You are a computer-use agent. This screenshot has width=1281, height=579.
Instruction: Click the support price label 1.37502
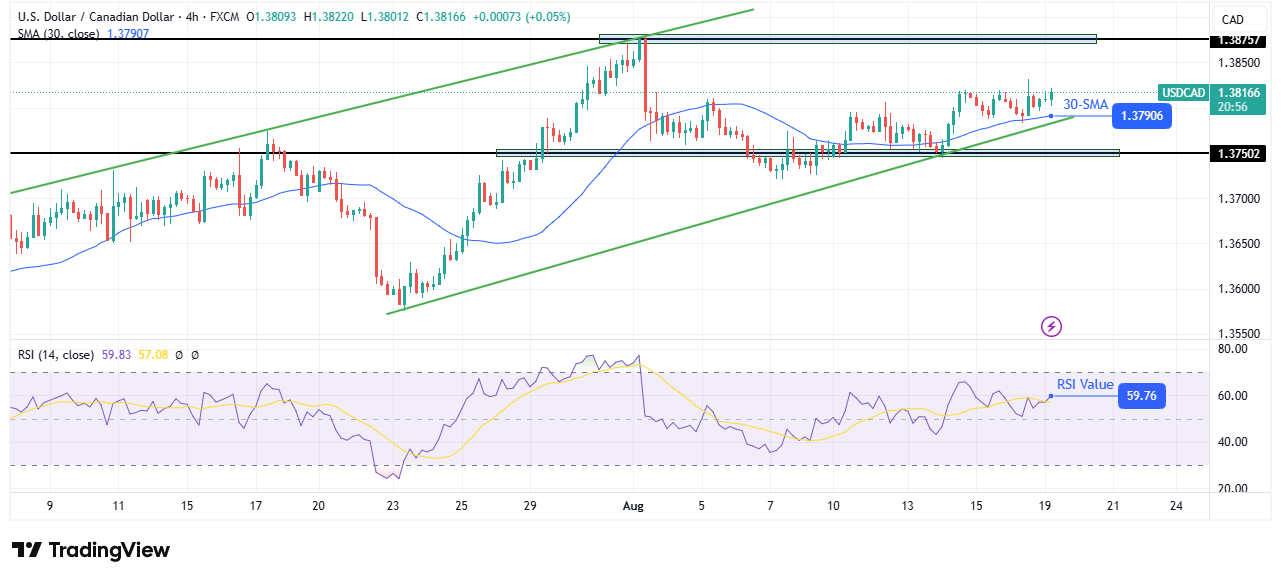pyautogui.click(x=1239, y=152)
